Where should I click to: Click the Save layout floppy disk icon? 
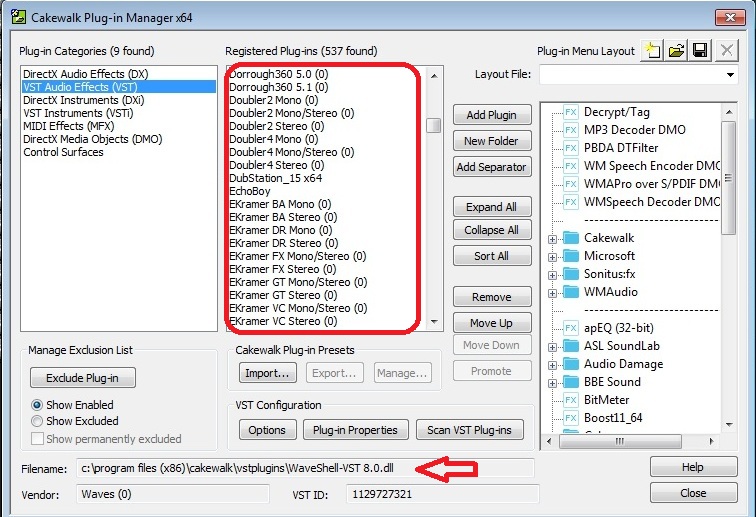coord(701,50)
